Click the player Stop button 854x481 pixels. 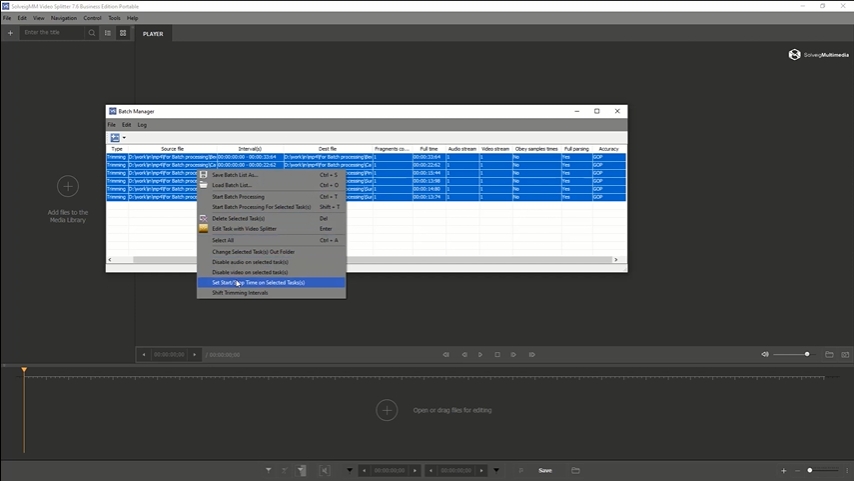(x=497, y=355)
